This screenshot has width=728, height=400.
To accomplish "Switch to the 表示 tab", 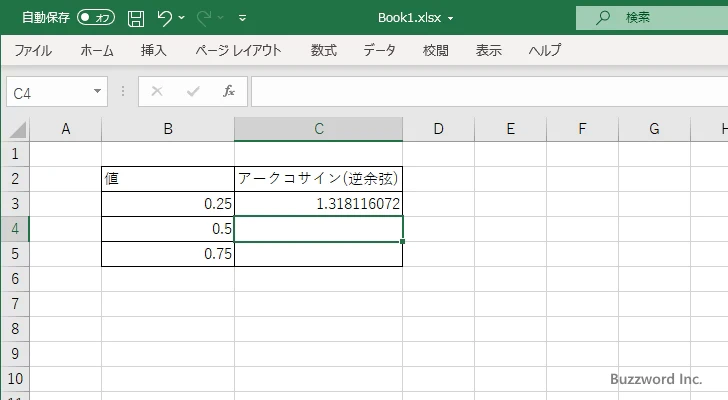I will [x=488, y=50].
